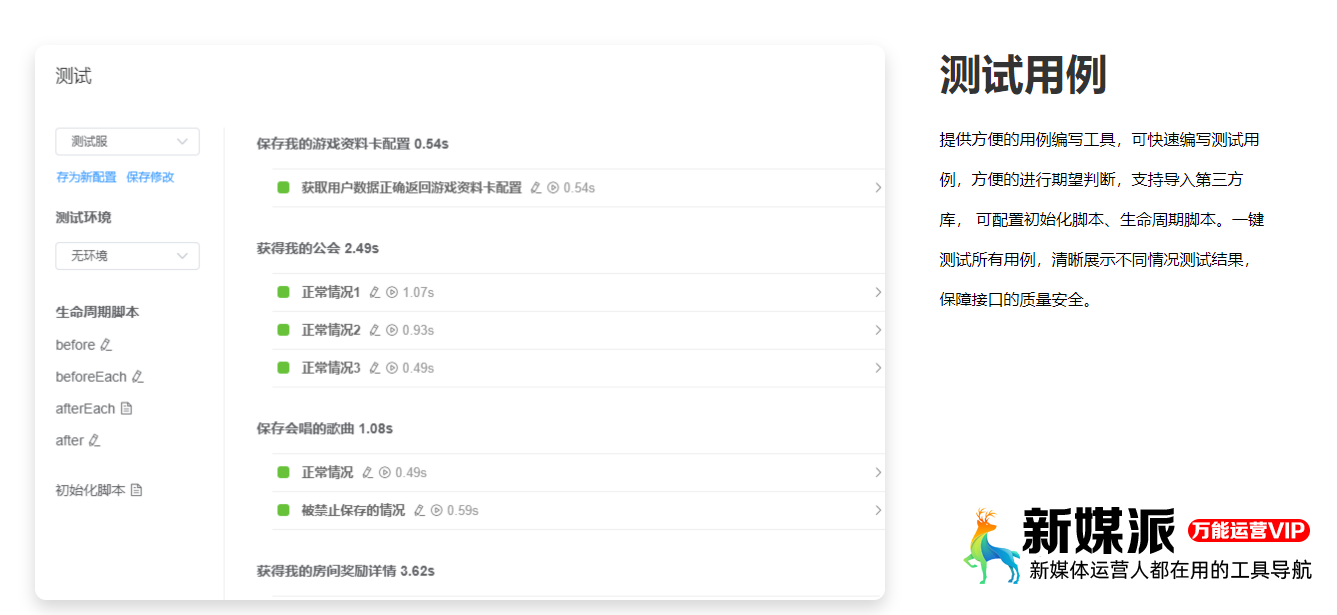Select the 获得我的房间奖励详情 3.62s heading

(x=345, y=572)
